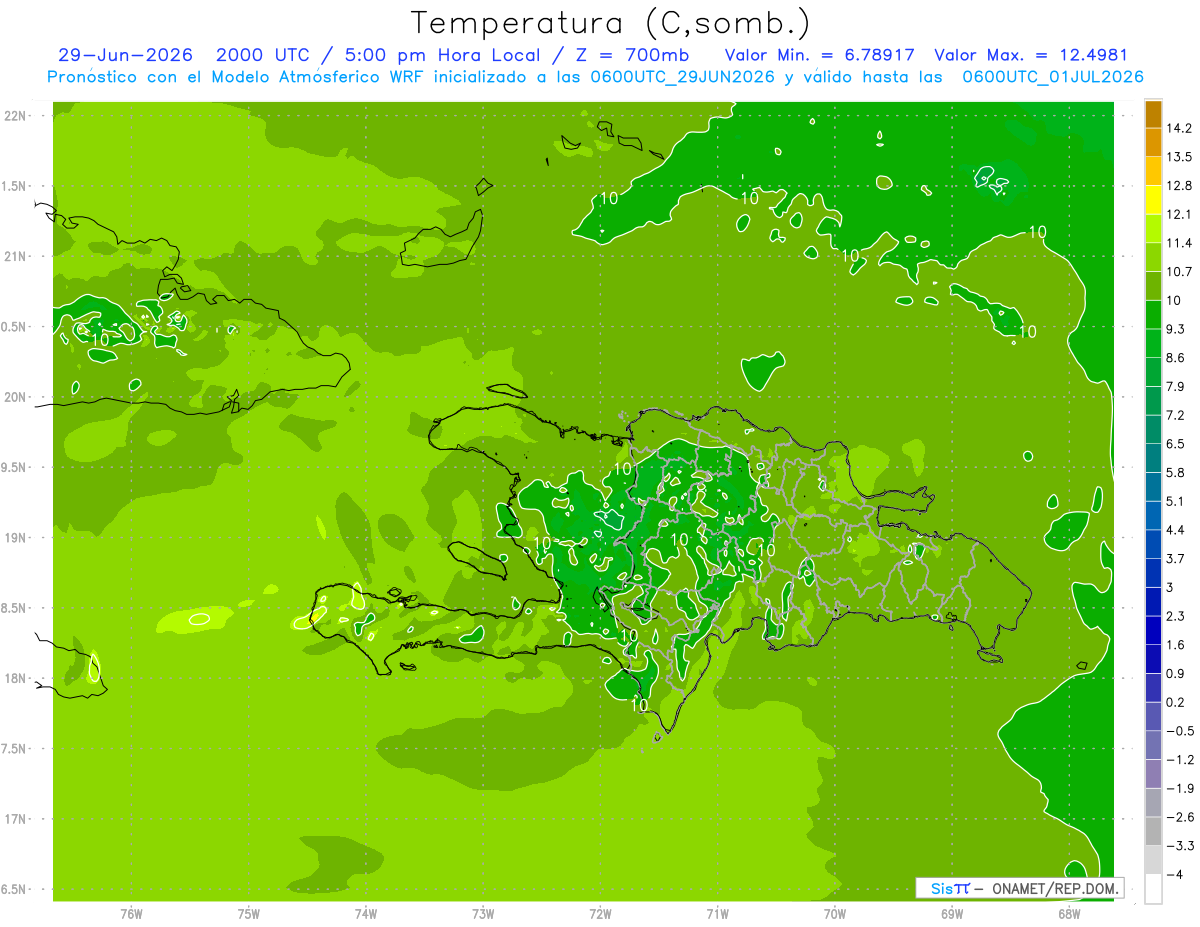The height and width of the screenshot is (927, 1200).
Task: Click the '20N' latitude label
Action: click(x=15, y=397)
